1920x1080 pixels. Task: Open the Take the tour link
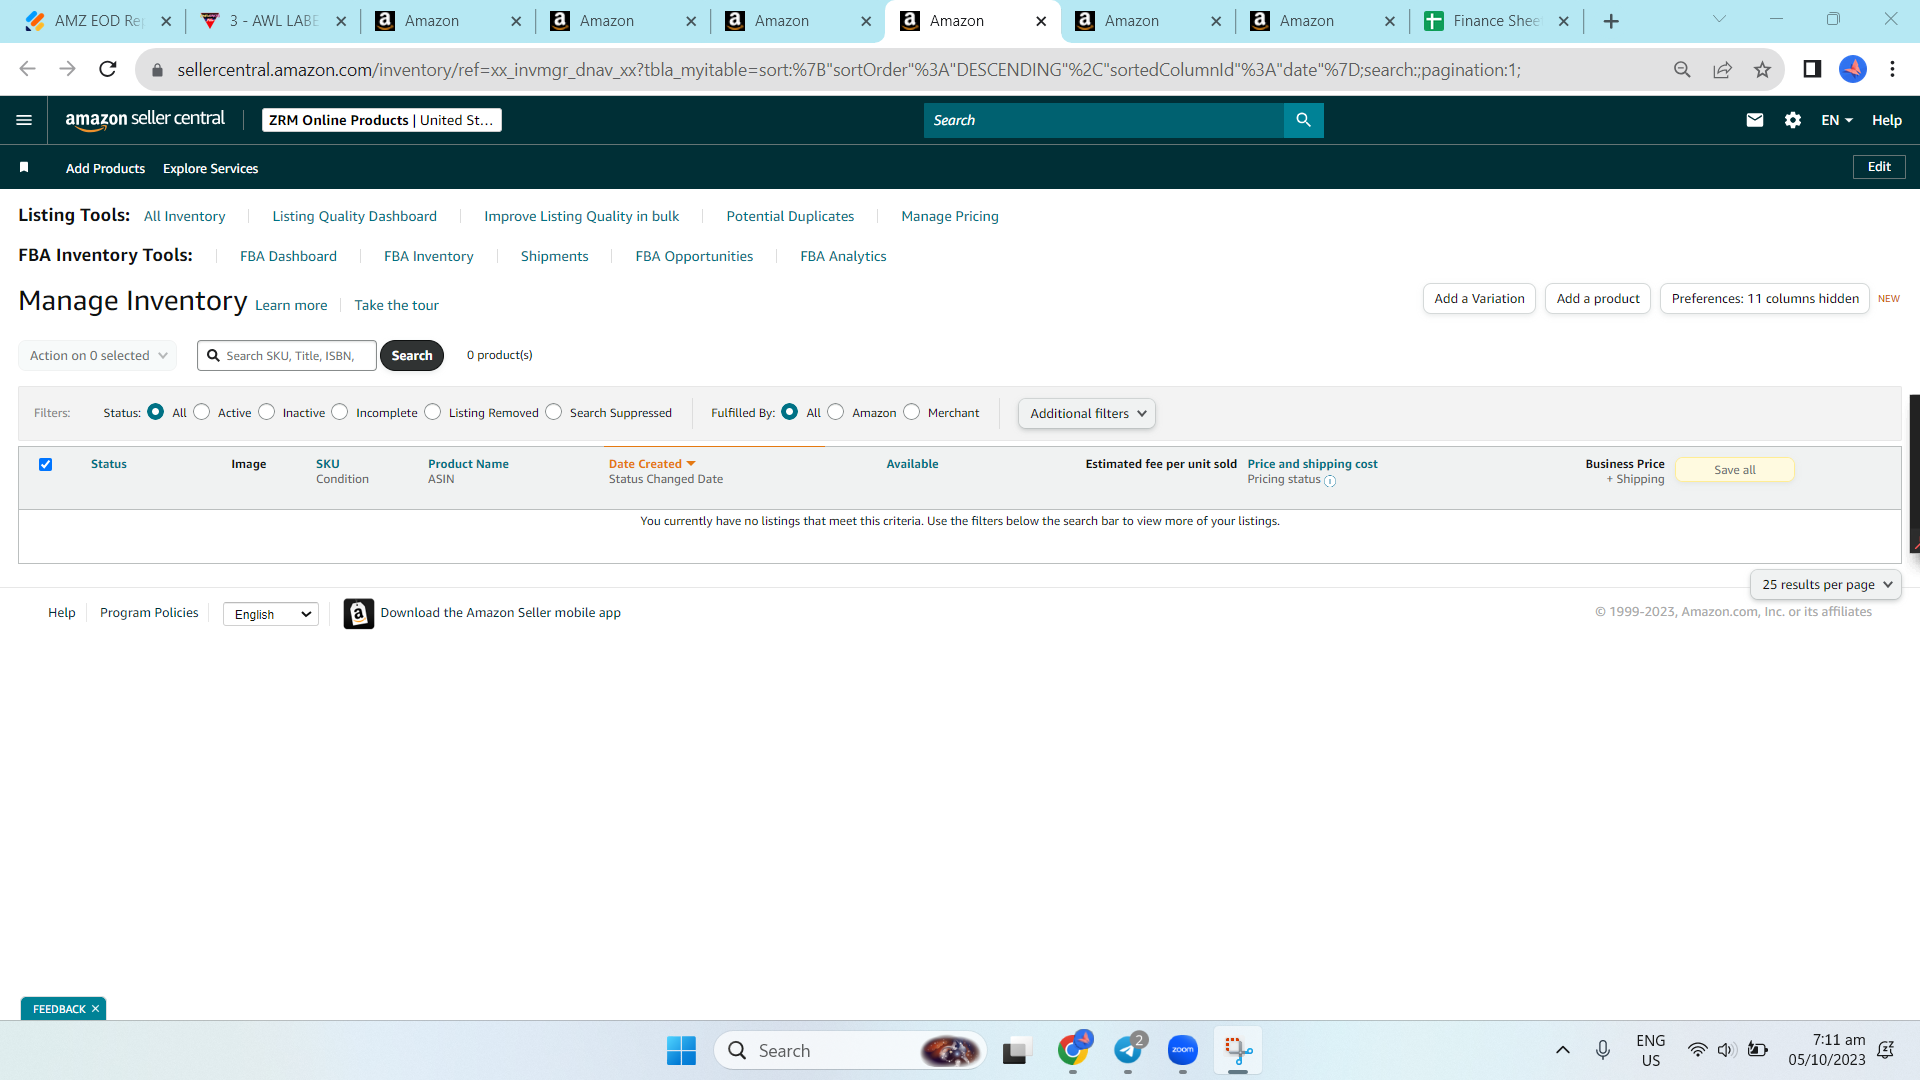[x=396, y=305]
